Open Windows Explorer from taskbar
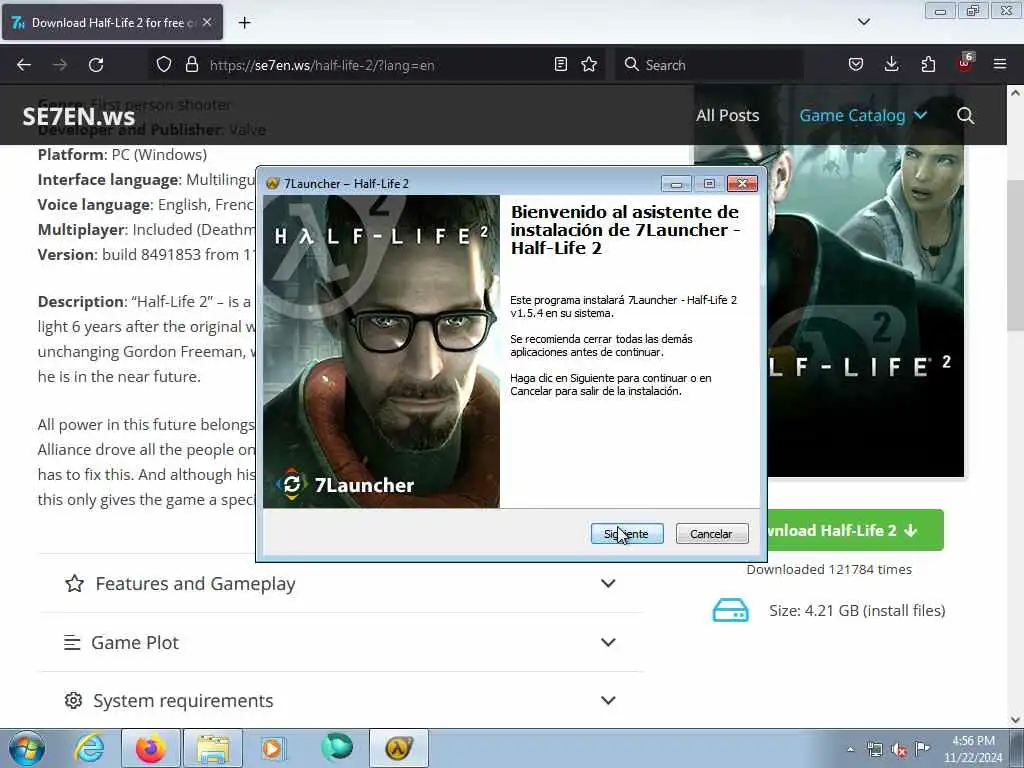Image resolution: width=1024 pixels, height=768 pixels. point(213,748)
